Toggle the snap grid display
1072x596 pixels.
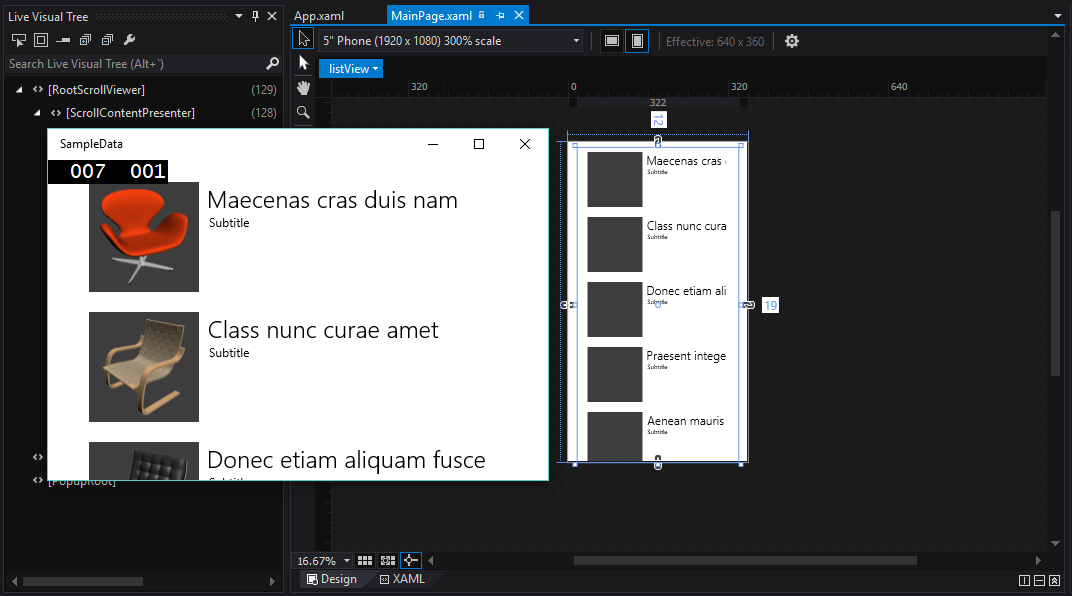click(x=365, y=560)
